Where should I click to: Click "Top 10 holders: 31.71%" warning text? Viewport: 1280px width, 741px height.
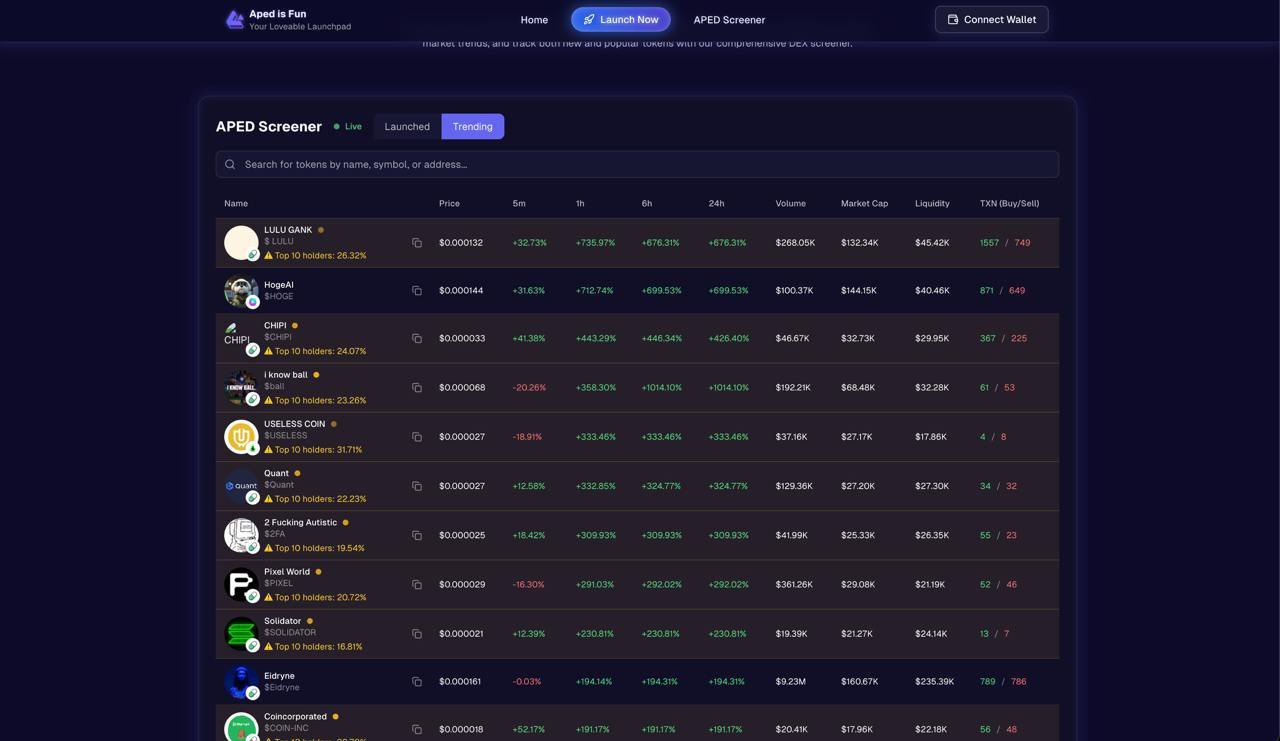click(x=319, y=450)
